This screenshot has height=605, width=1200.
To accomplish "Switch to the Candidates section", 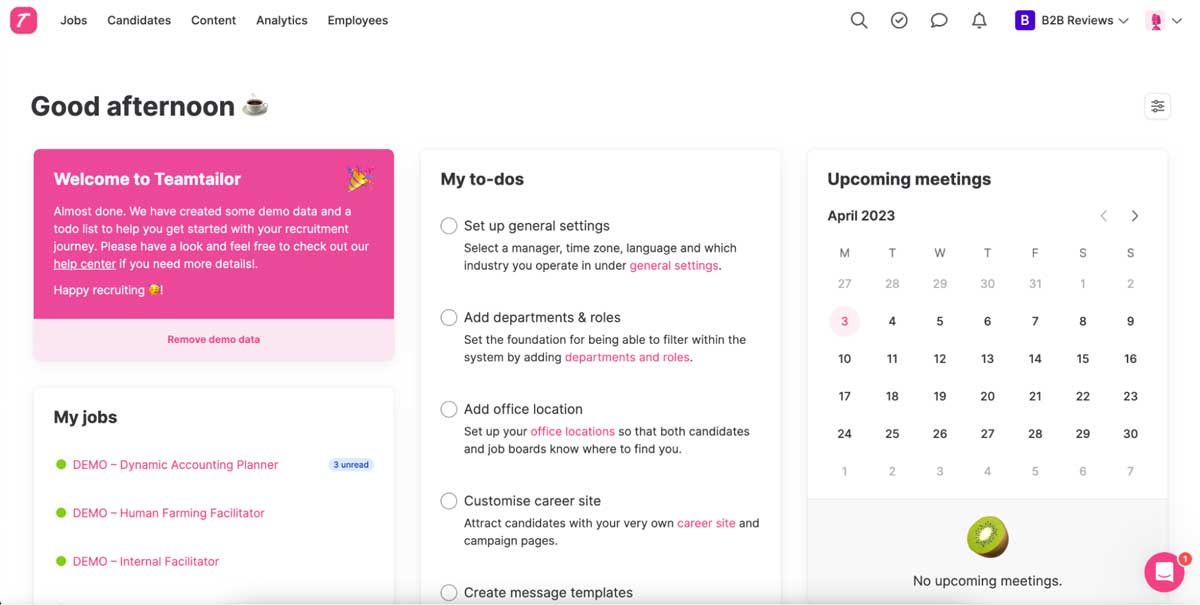I will coord(138,20).
